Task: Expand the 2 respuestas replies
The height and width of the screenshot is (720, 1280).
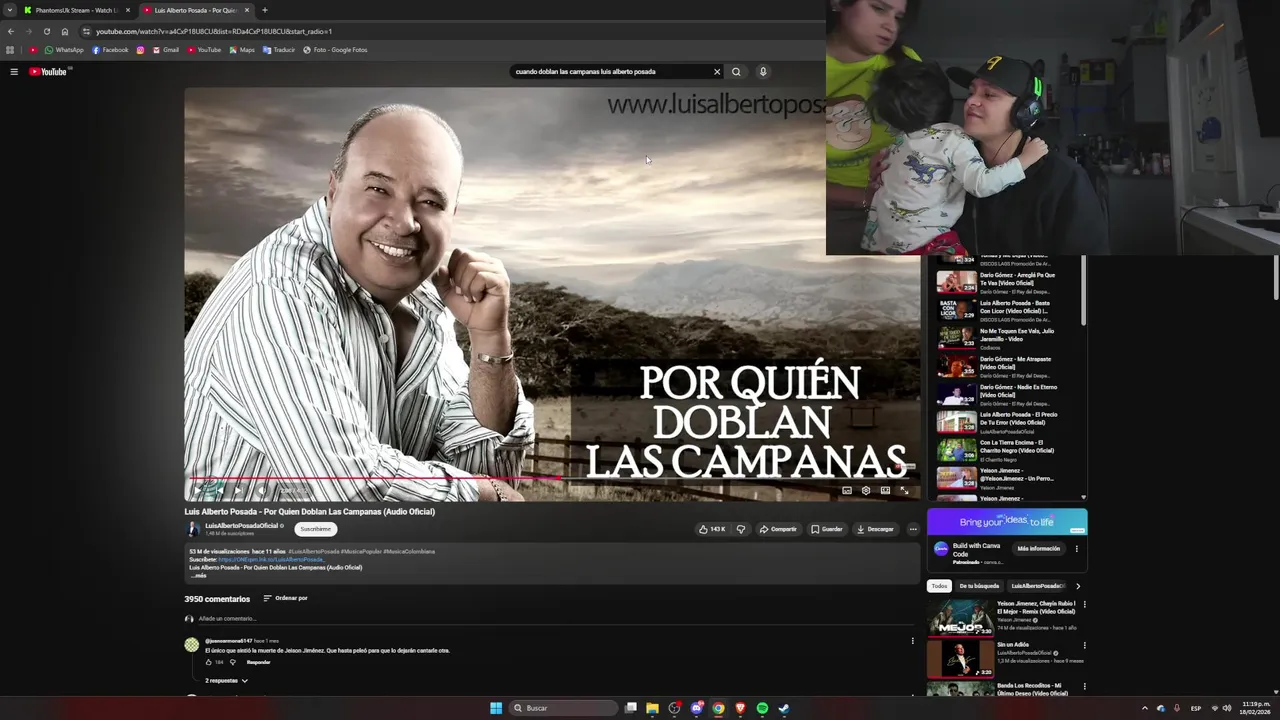Action: pos(226,681)
